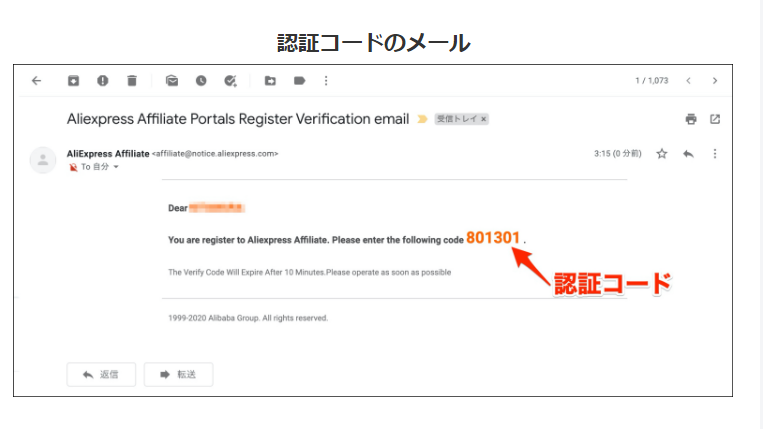Select the verification code 801301
This screenshot has height=429, width=763.
coord(493,238)
